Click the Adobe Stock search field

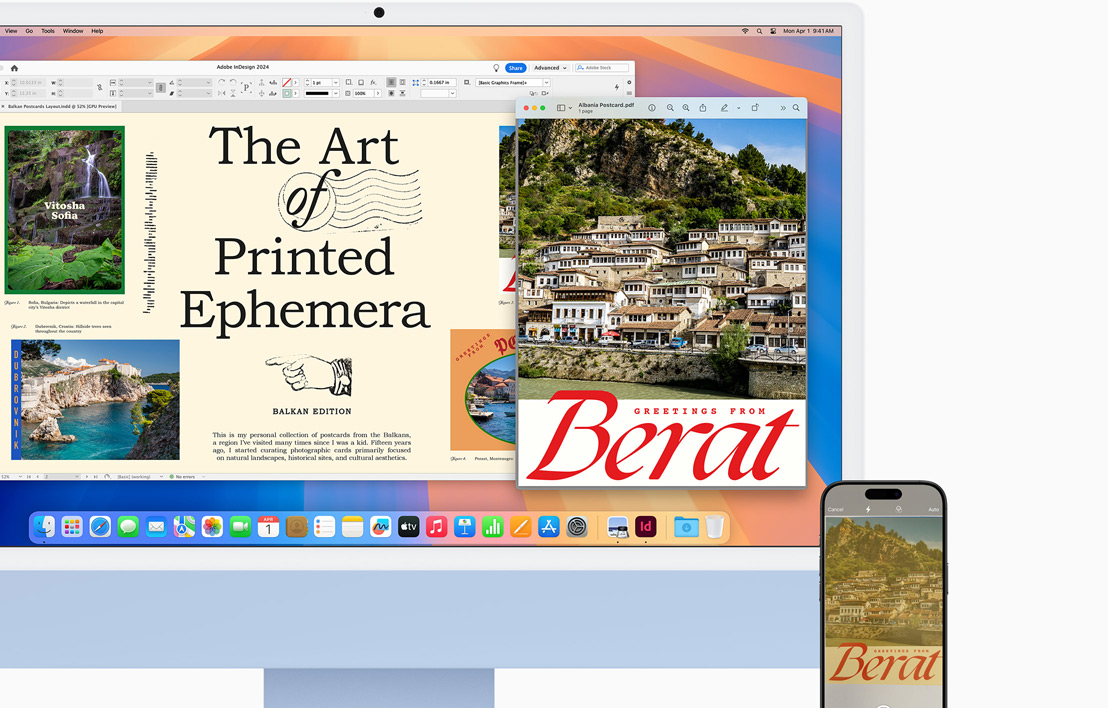[602, 68]
